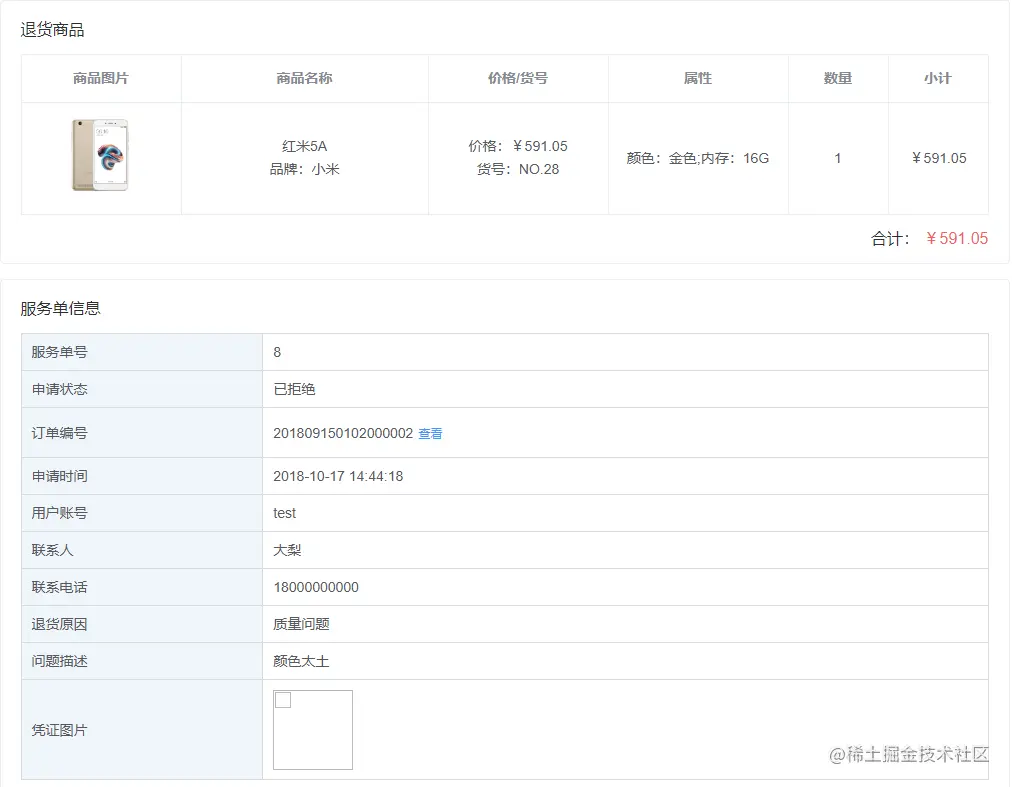
Task: Select the order number 201809150102000002
Action: click(343, 433)
